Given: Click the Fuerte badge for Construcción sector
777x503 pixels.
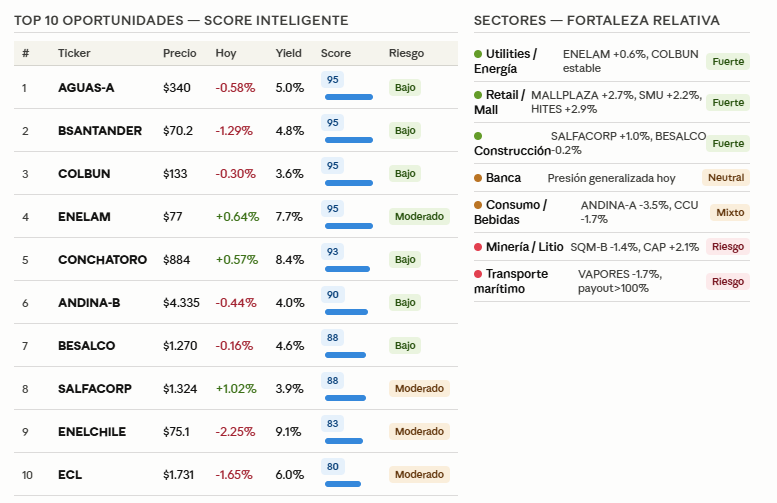Looking at the screenshot, I should click(728, 144).
